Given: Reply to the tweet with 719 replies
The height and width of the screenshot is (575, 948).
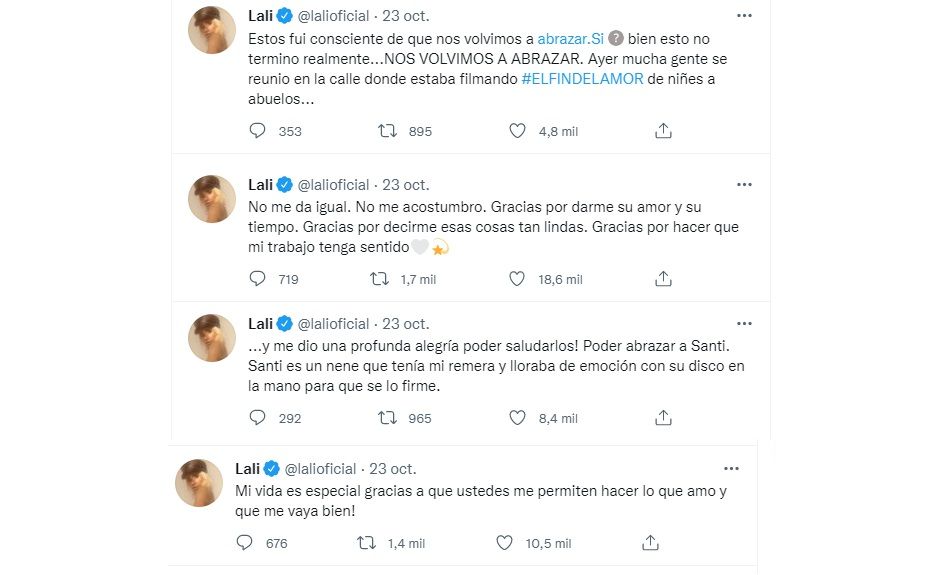Looking at the screenshot, I should tap(257, 279).
